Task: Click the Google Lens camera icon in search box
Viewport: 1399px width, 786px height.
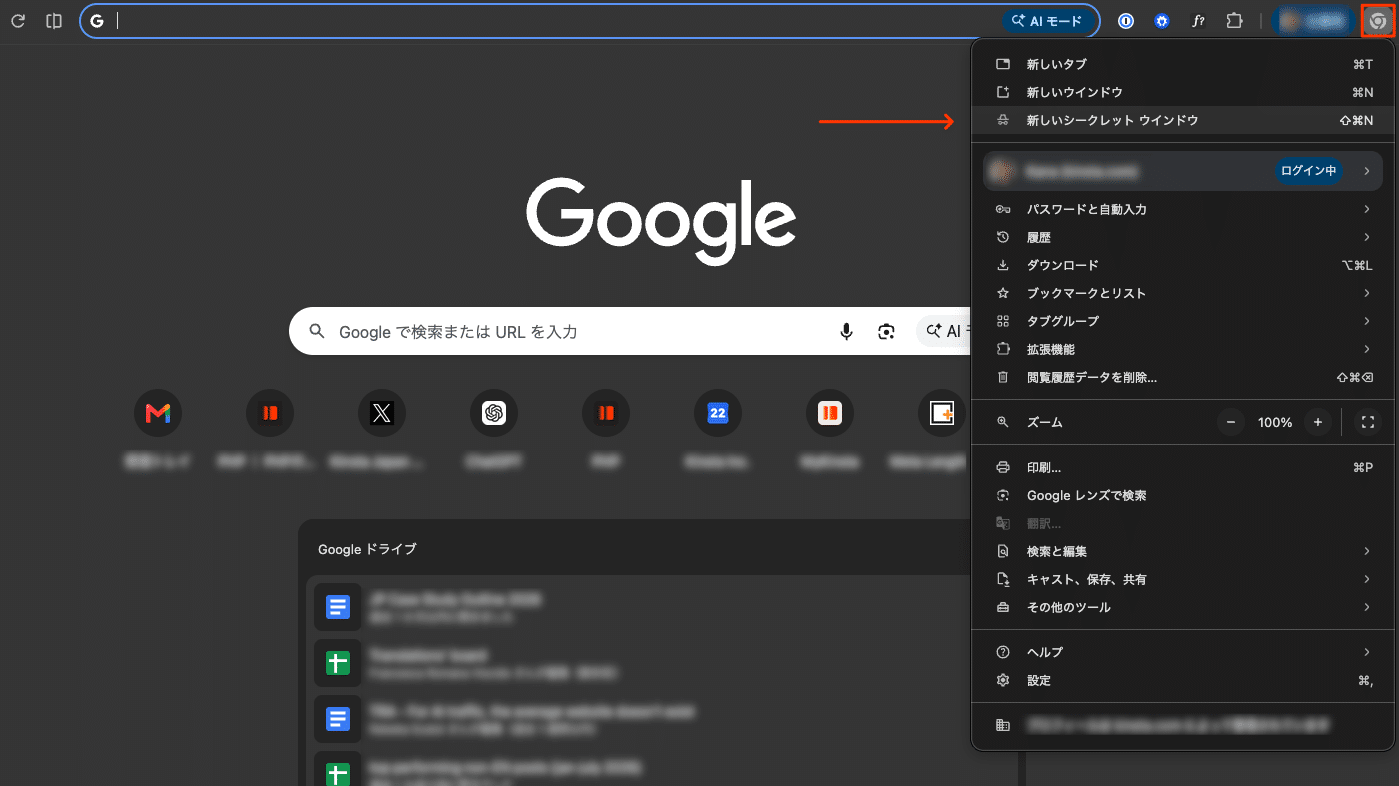Action: point(886,331)
